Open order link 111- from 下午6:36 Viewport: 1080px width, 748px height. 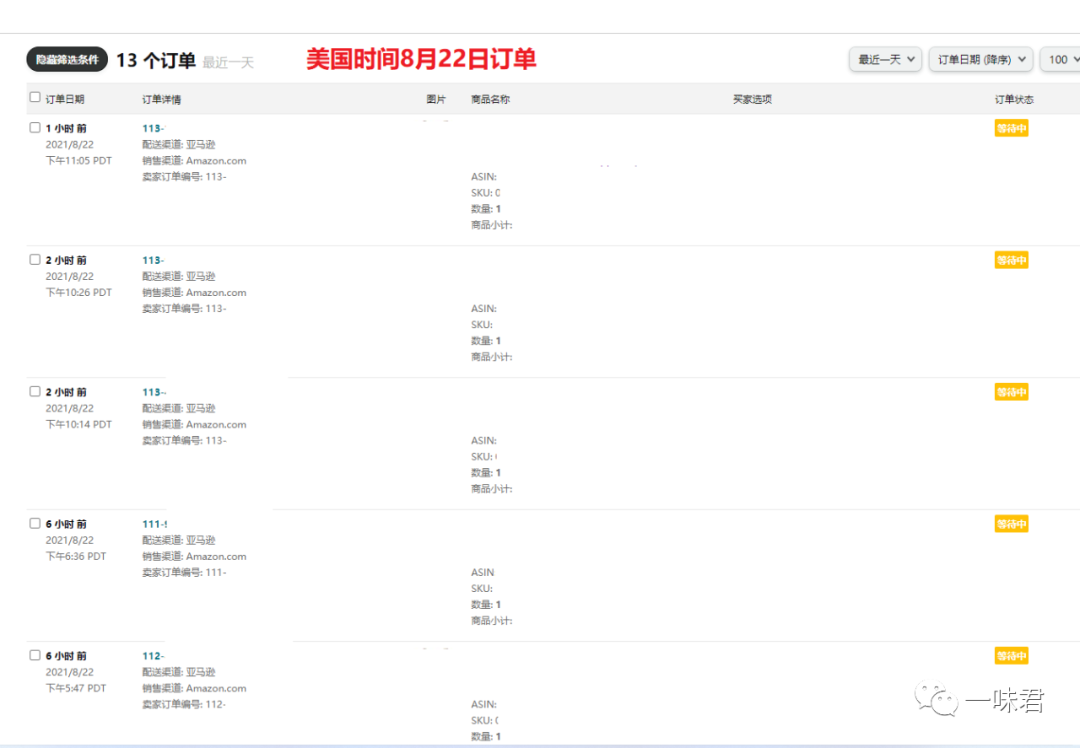(x=154, y=524)
